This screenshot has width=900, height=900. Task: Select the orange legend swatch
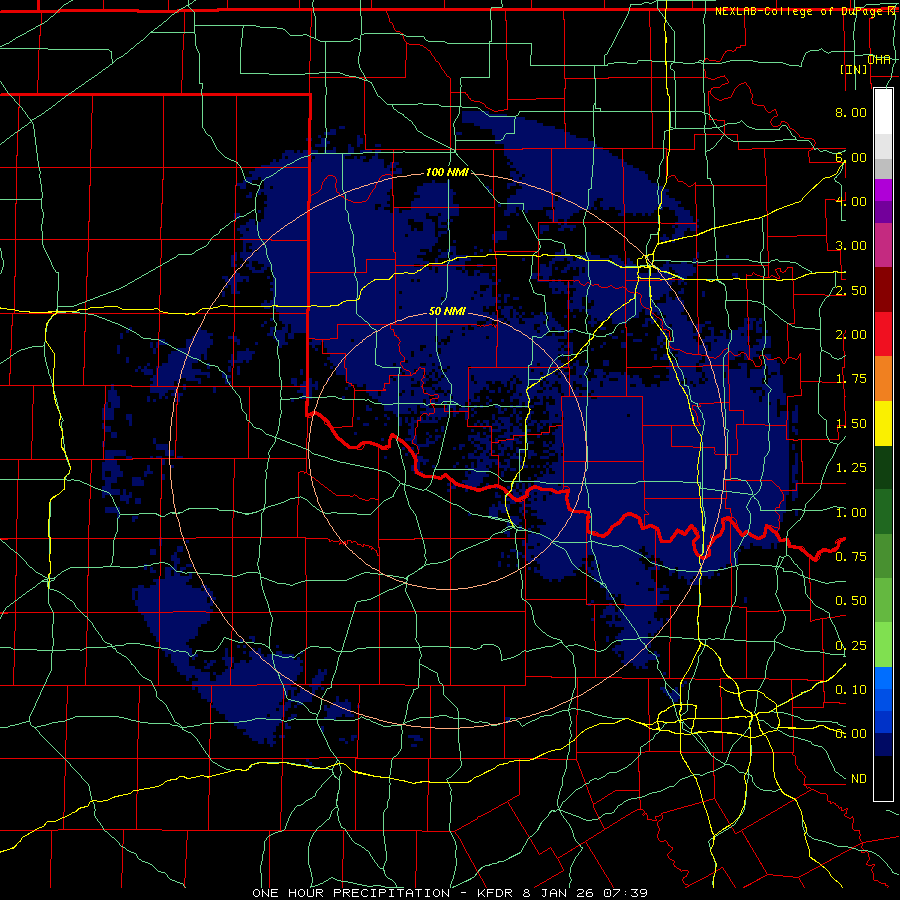click(x=883, y=379)
